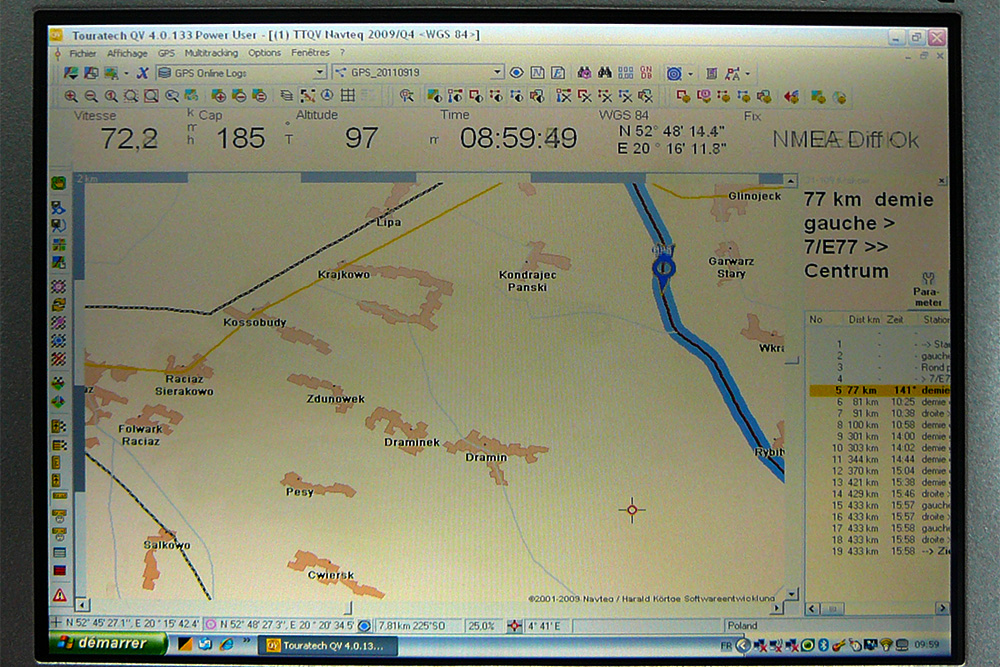Click the Bluetooth tray icon
The image size is (1000, 667).
tap(823, 645)
